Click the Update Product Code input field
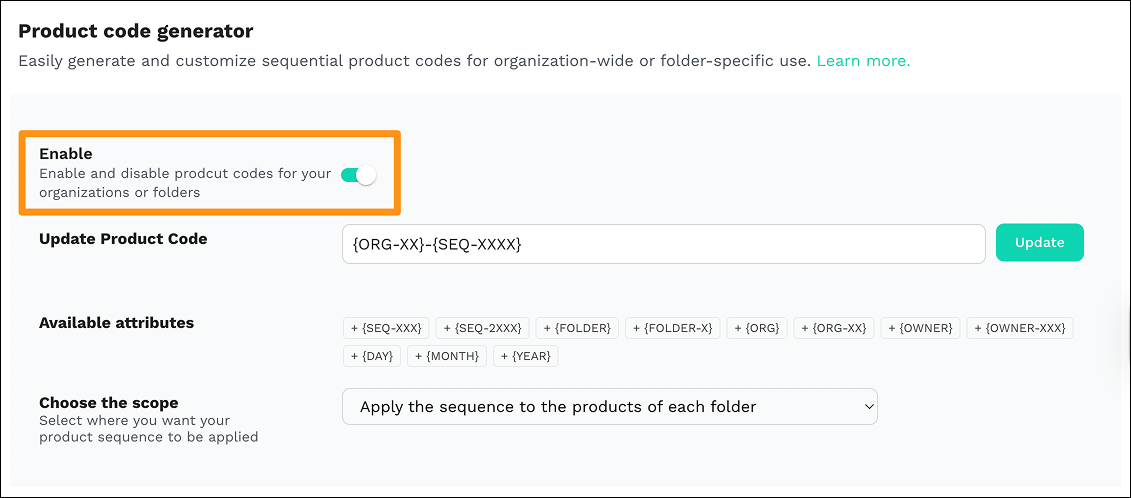Image resolution: width=1131 pixels, height=498 pixels. coord(663,244)
